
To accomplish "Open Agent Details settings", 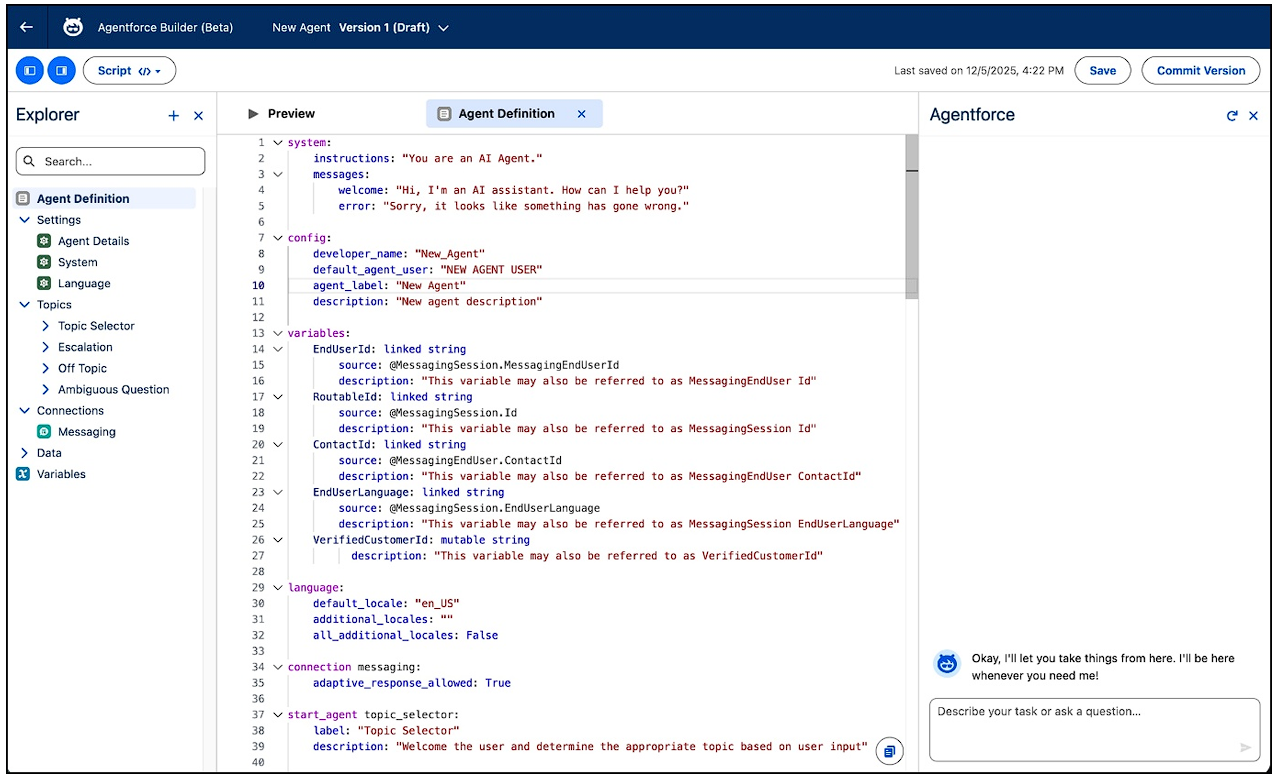I will [x=93, y=241].
